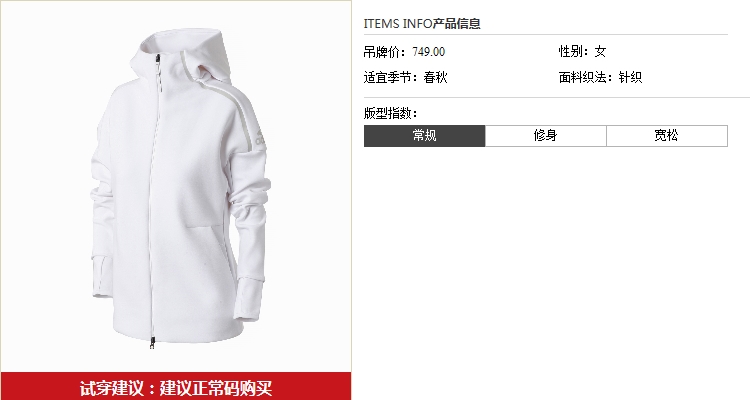This screenshot has height=400, width=750.
Task: Click the white hooded jacket image
Action: tap(181, 188)
